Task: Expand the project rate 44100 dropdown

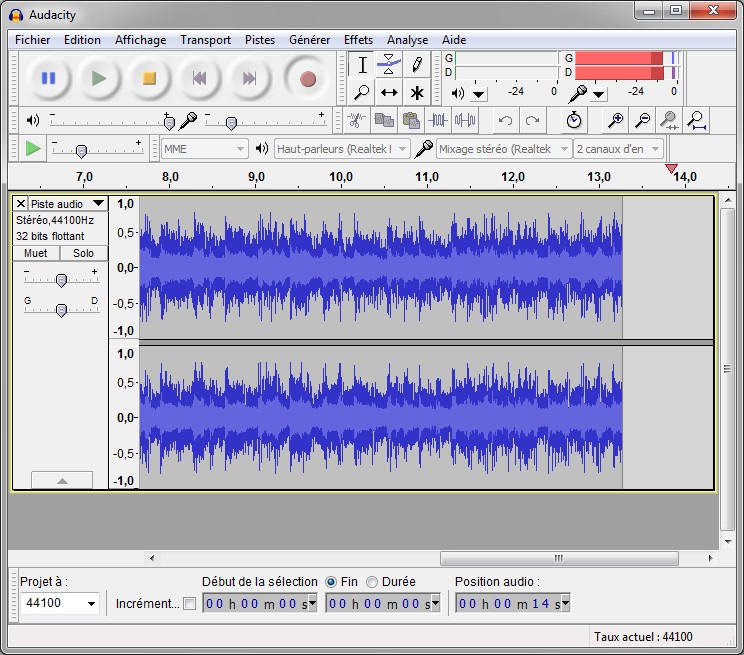Action: coord(92,603)
